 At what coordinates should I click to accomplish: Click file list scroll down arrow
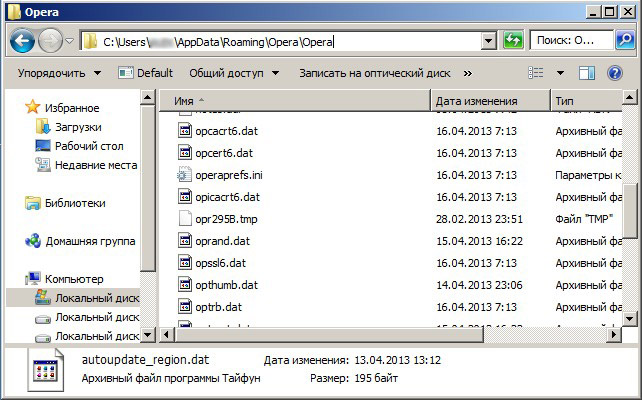pyautogui.click(x=629, y=319)
